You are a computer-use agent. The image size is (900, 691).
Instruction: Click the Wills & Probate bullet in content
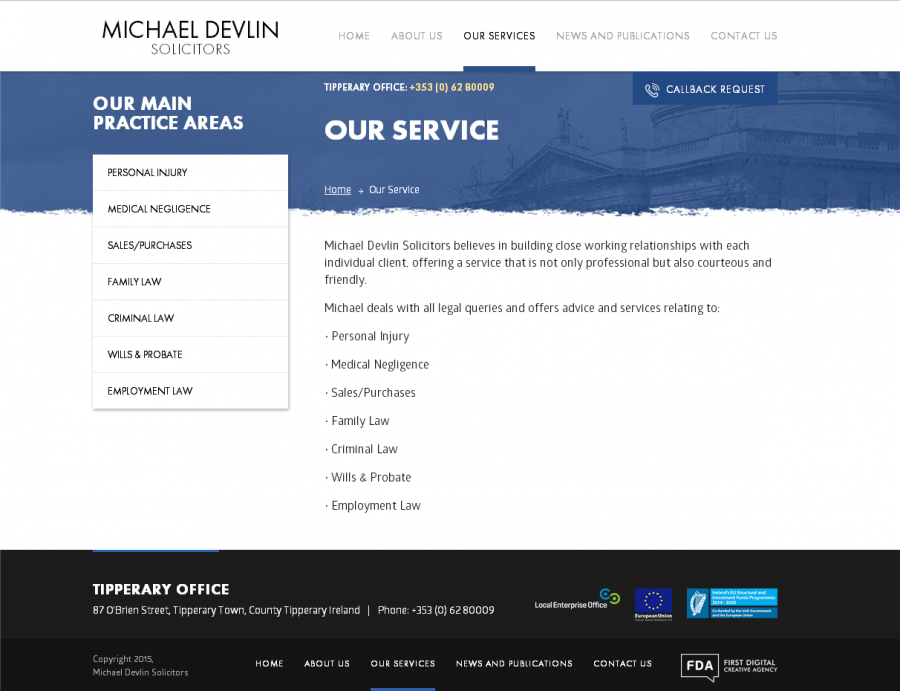368,478
